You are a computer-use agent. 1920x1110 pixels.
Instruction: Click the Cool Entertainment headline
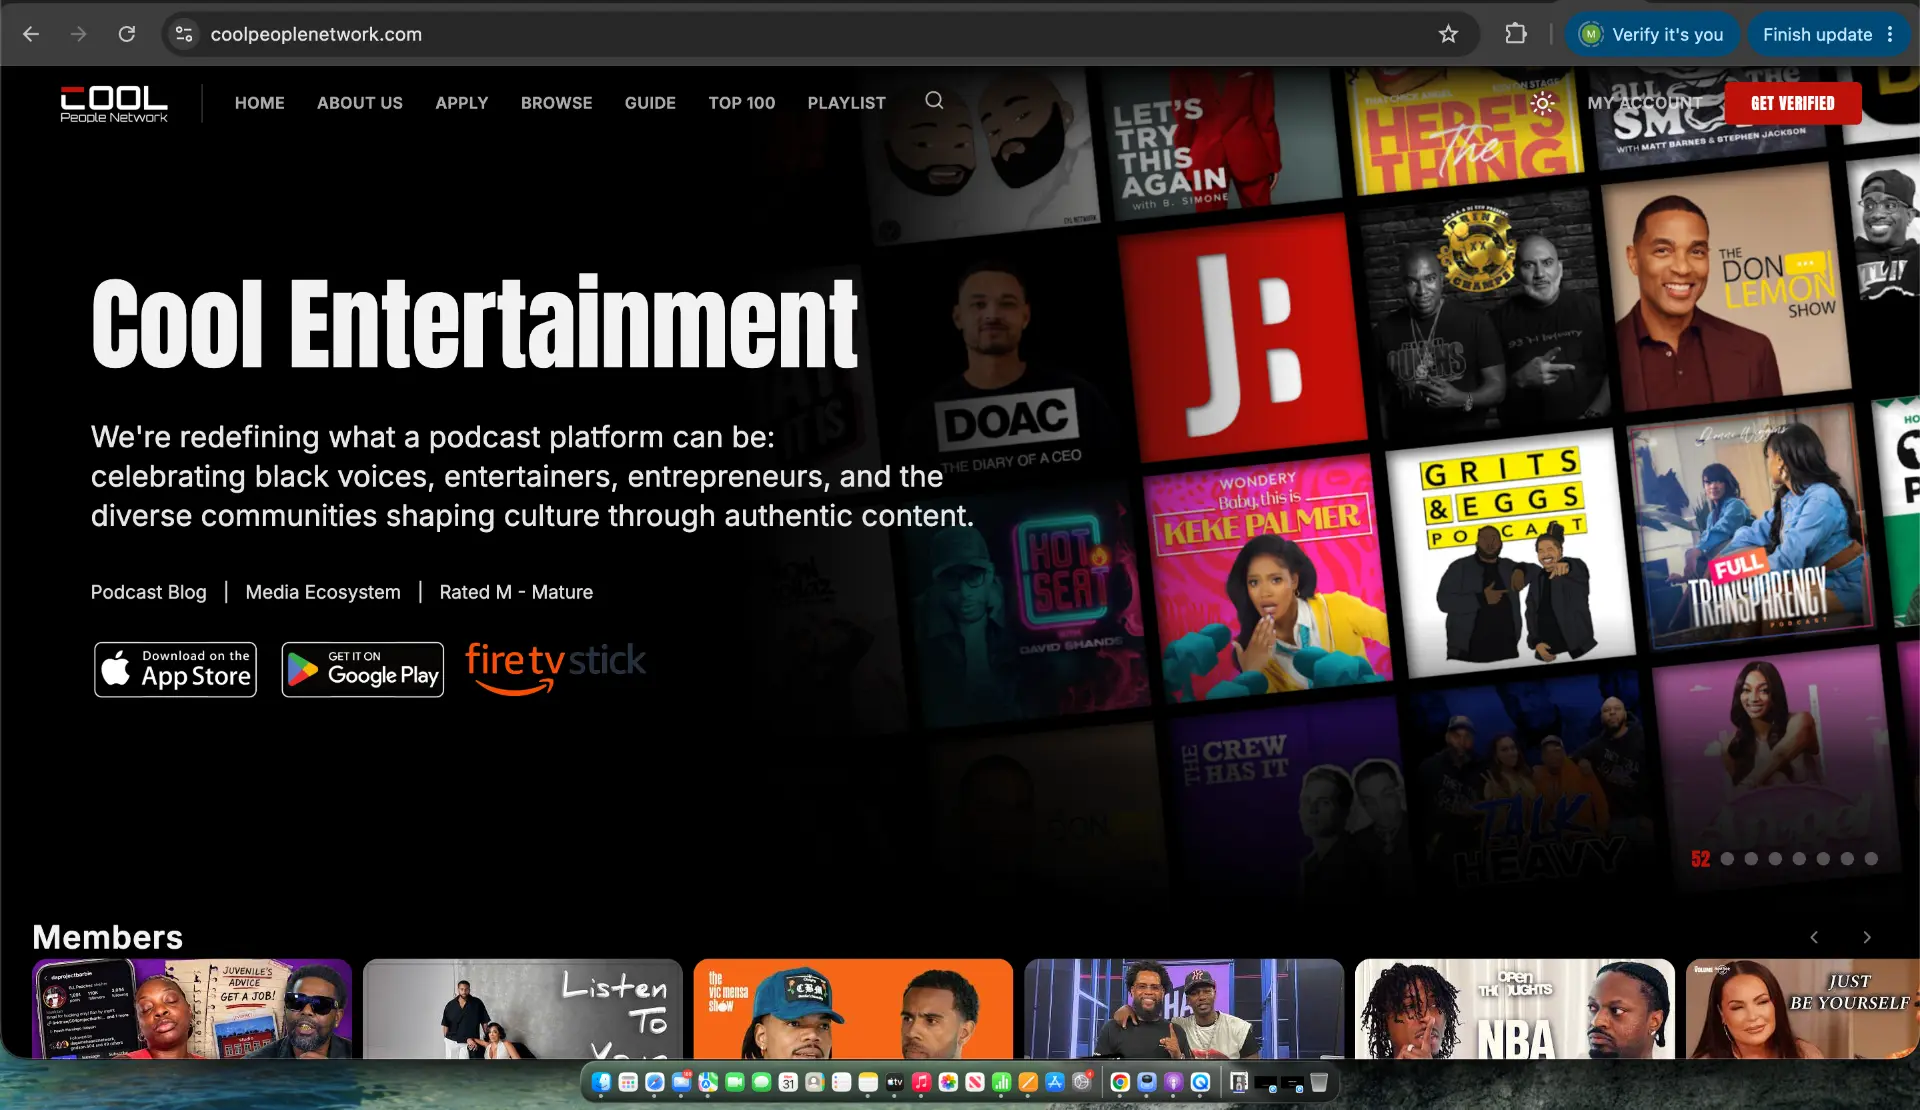click(475, 322)
